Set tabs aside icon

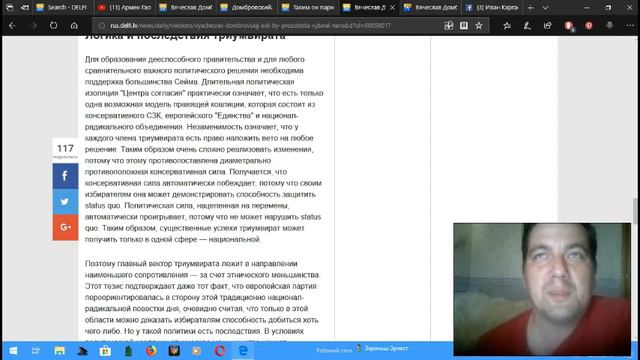[x=24, y=7]
